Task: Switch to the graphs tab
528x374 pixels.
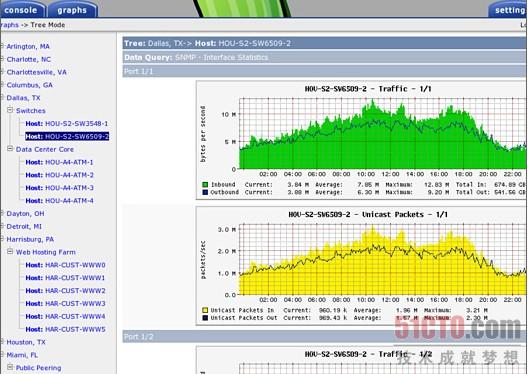Action: pos(72,9)
